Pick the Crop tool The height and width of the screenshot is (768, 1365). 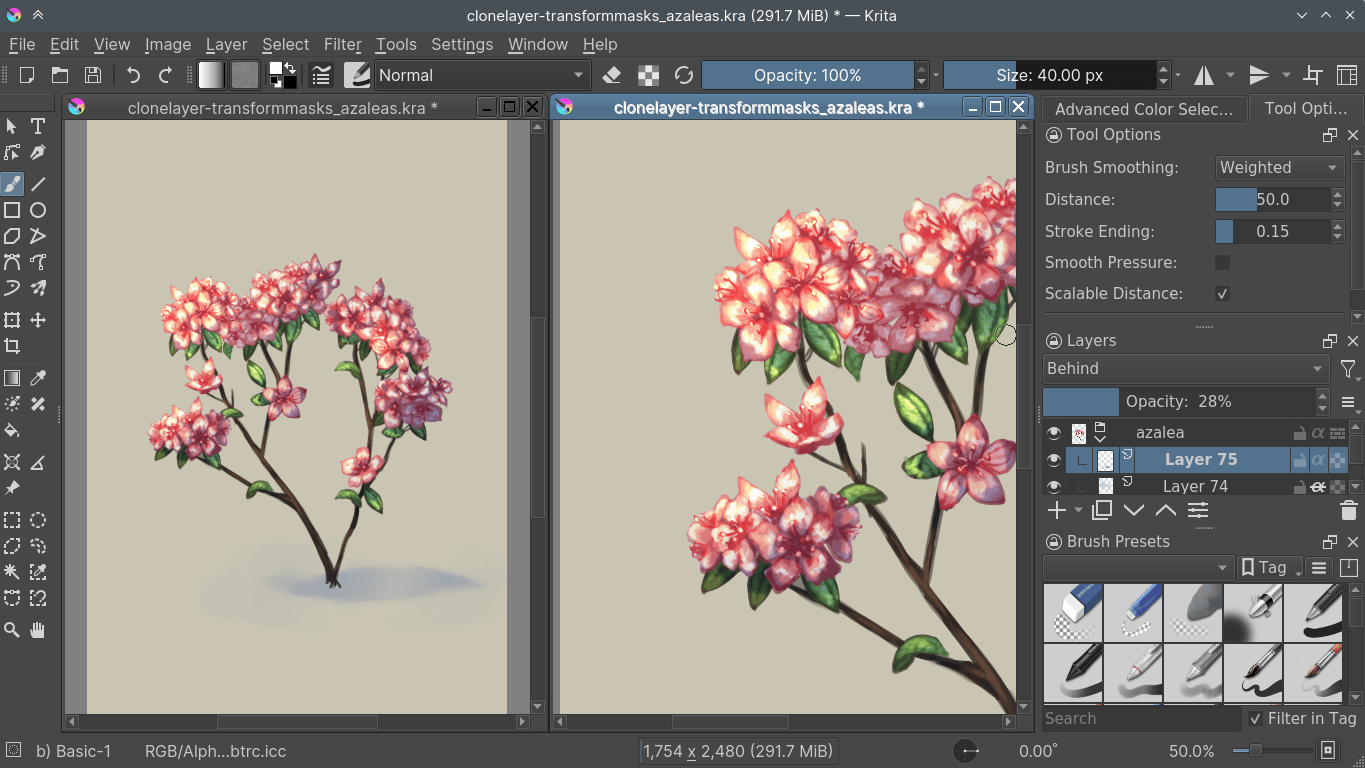point(12,346)
